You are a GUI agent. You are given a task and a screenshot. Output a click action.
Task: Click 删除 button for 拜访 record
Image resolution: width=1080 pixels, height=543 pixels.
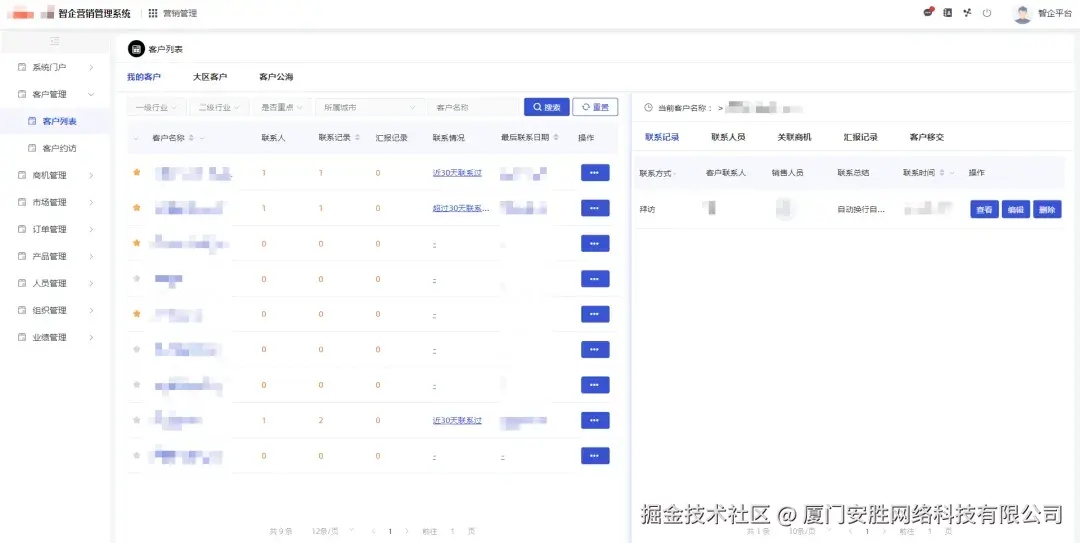pos(1047,209)
